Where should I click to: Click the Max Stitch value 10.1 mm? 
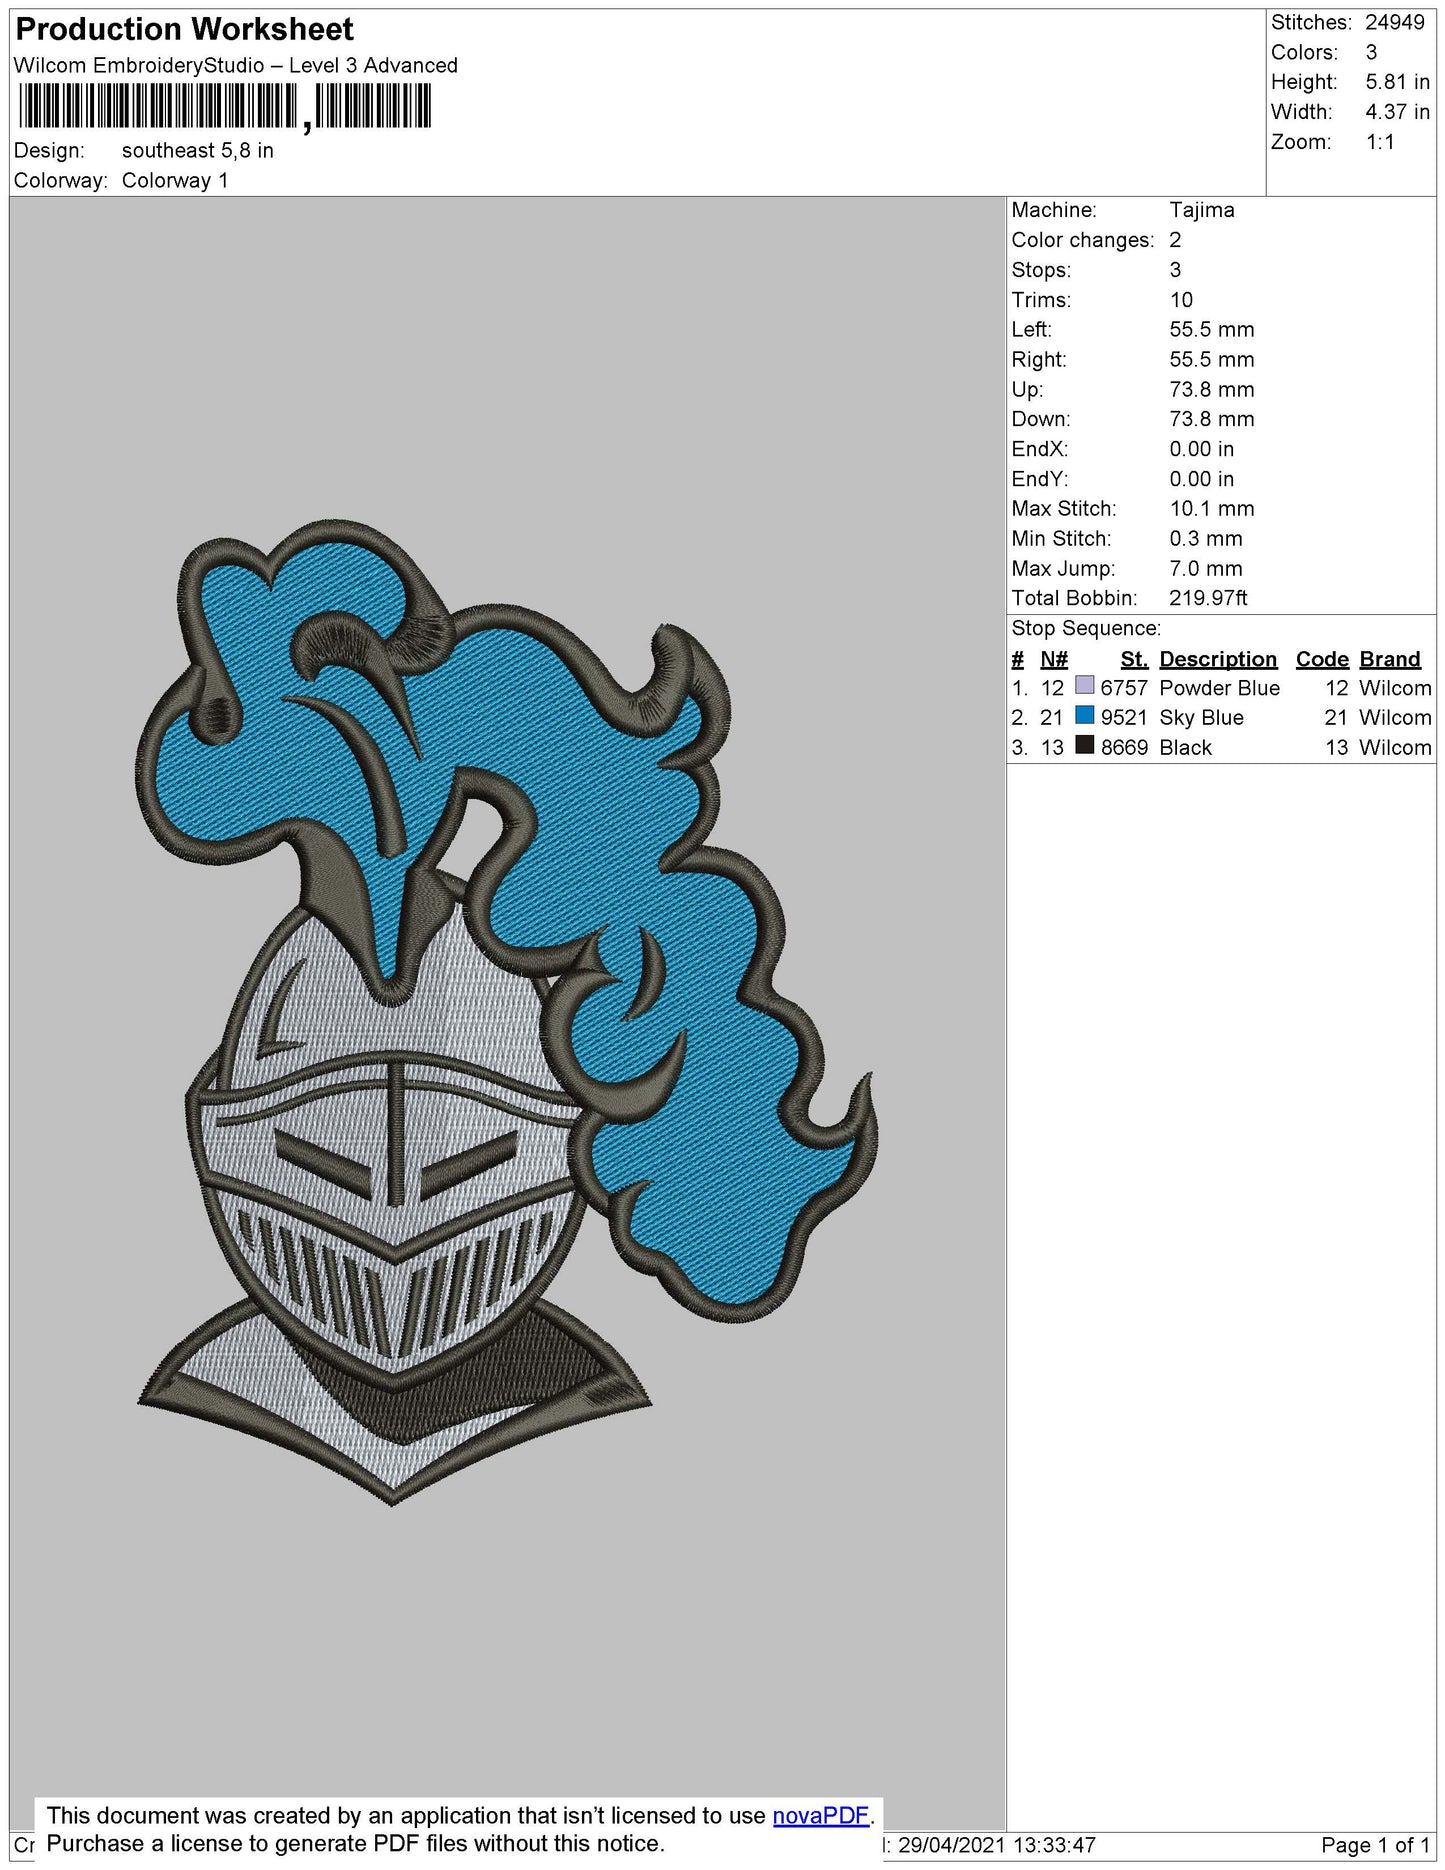[1212, 509]
